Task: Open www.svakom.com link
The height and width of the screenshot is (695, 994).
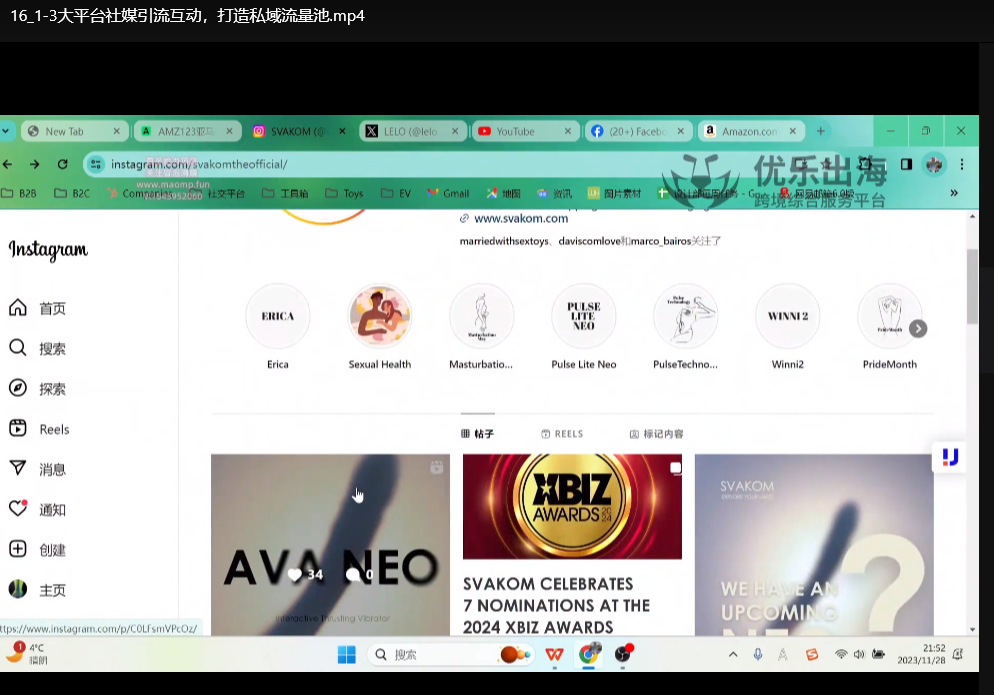Action: (521, 218)
